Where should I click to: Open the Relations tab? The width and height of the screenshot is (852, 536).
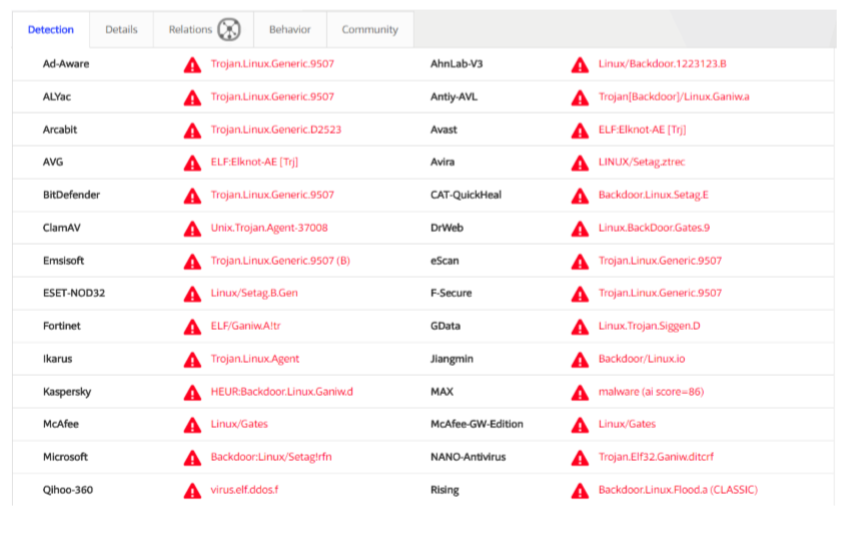pyautogui.click(x=203, y=30)
